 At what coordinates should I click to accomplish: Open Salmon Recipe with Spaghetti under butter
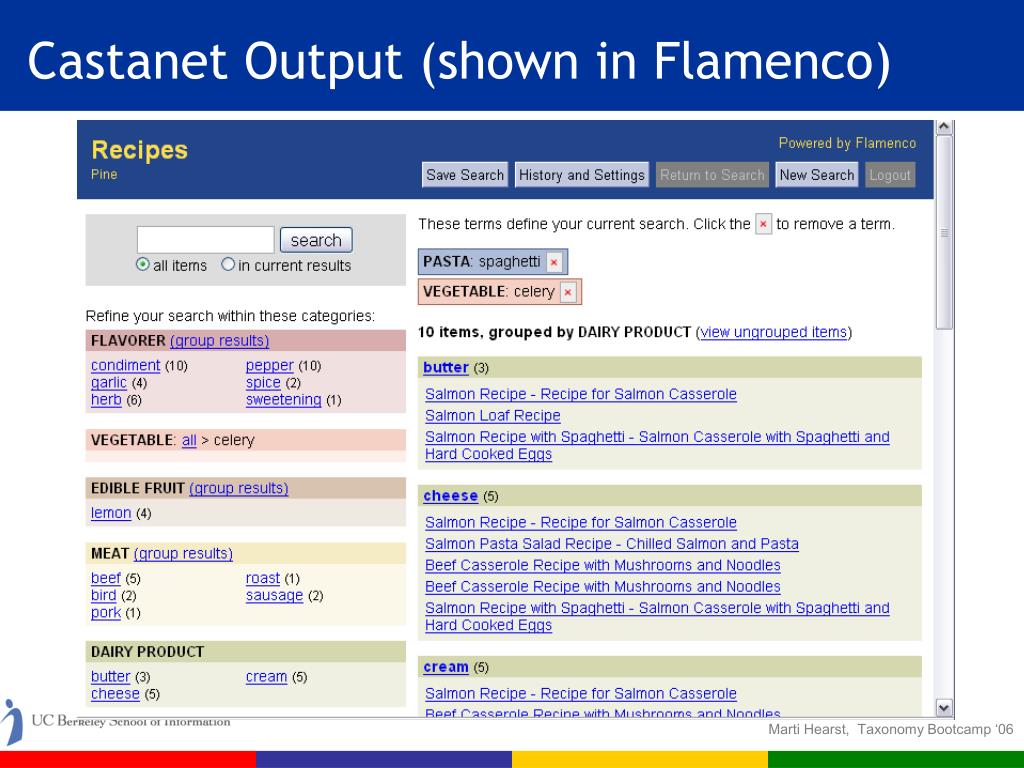(x=657, y=445)
